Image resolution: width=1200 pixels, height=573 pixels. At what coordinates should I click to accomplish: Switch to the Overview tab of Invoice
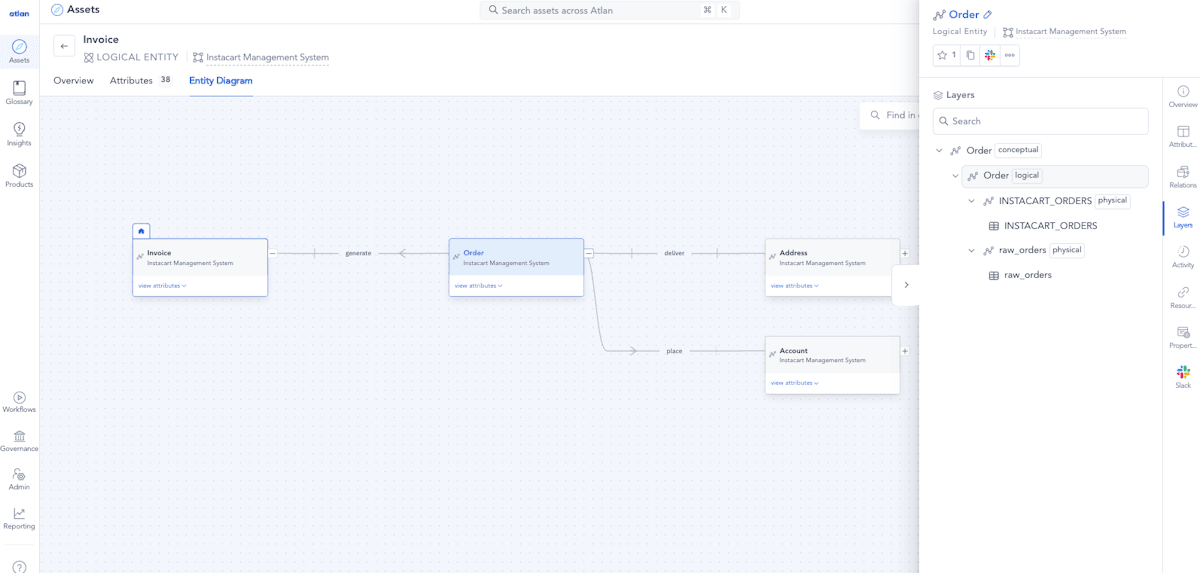(74, 81)
